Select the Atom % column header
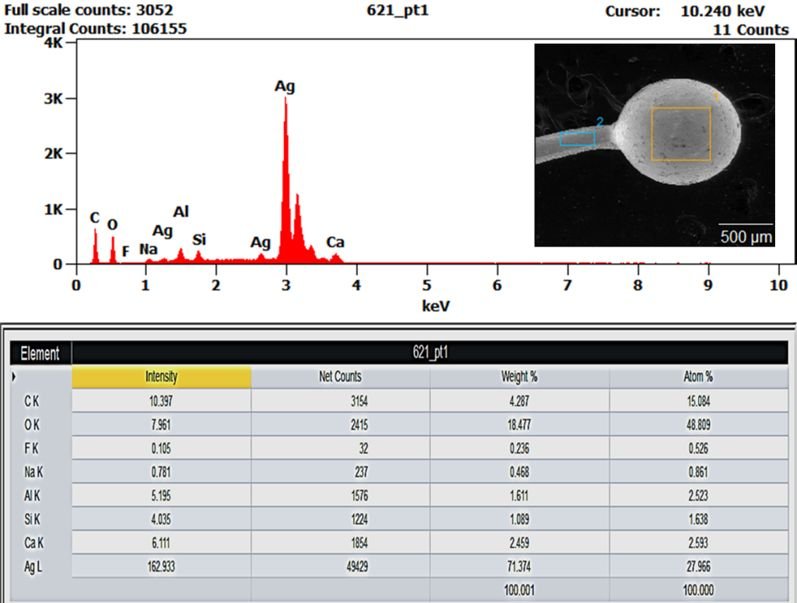Image resolution: width=797 pixels, height=603 pixels. point(698,377)
